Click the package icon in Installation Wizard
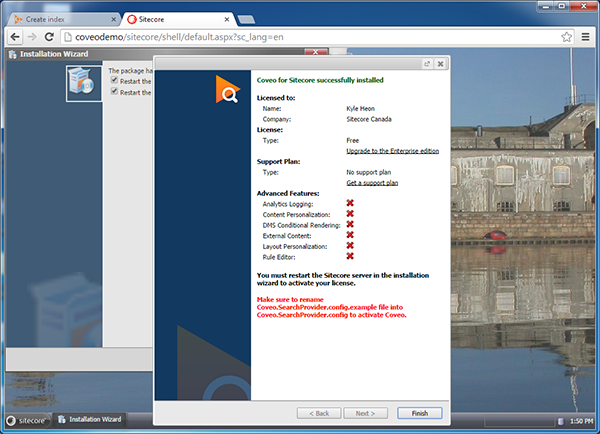This screenshot has height=434, width=600. click(x=84, y=83)
